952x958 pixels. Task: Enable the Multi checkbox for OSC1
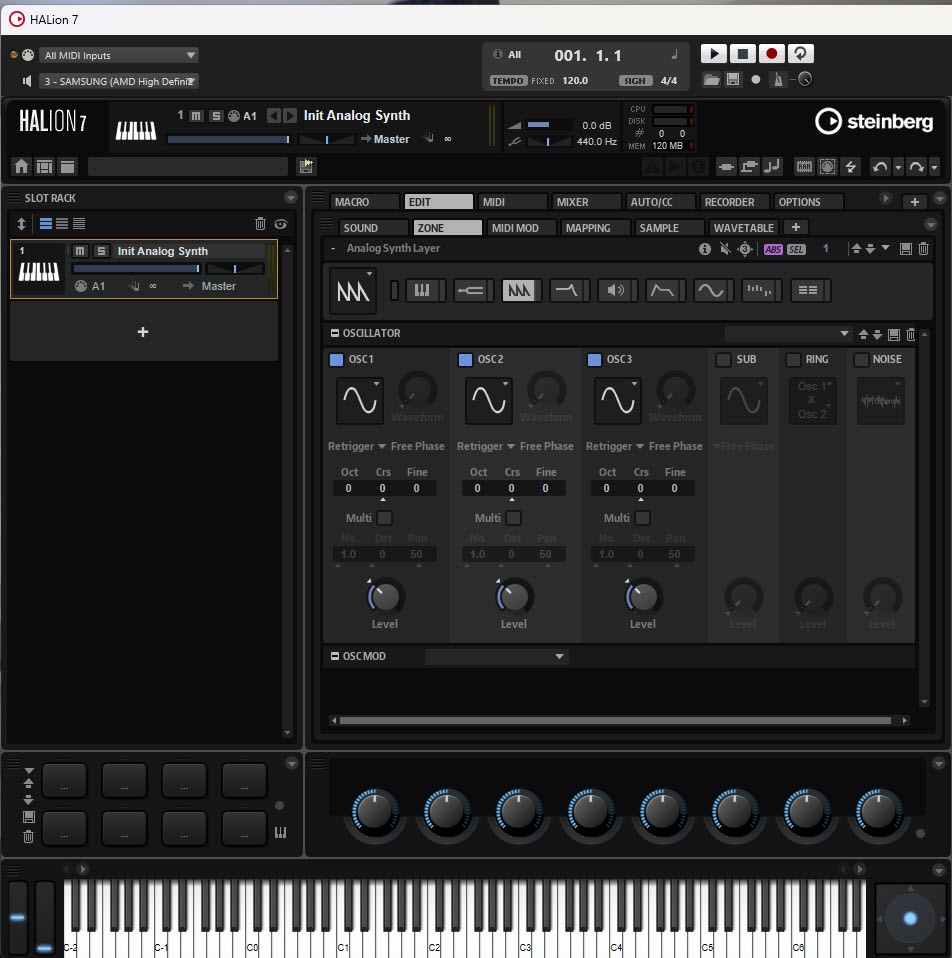coord(384,518)
